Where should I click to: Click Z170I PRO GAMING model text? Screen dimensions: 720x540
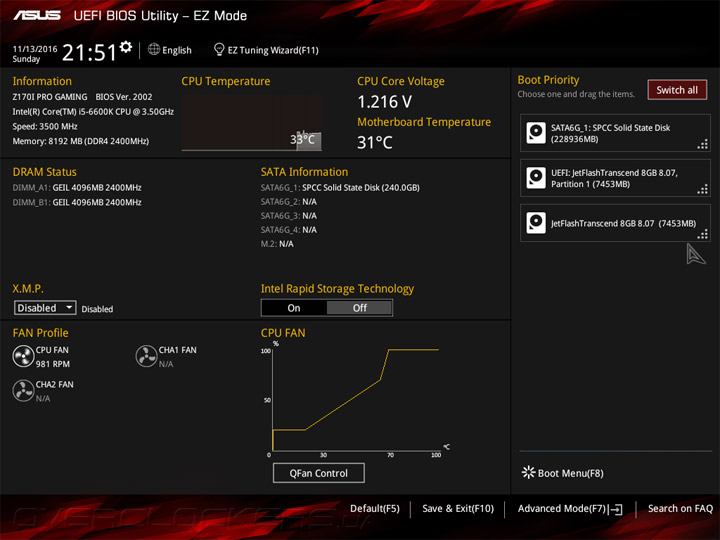(50, 97)
